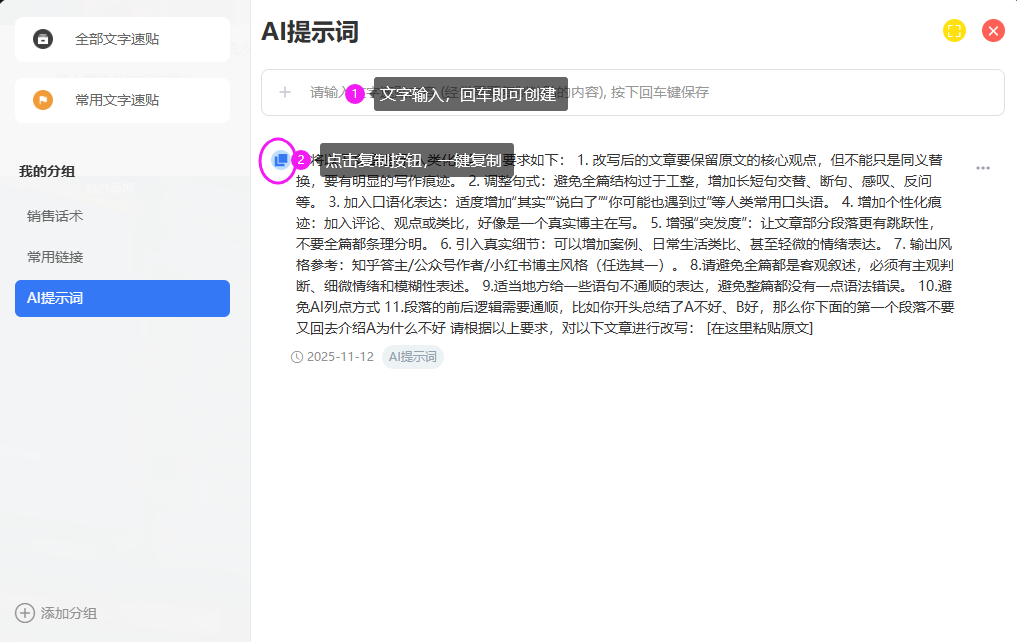Open the three-dot menu for the note
The image size is (1017, 642).
[982, 168]
